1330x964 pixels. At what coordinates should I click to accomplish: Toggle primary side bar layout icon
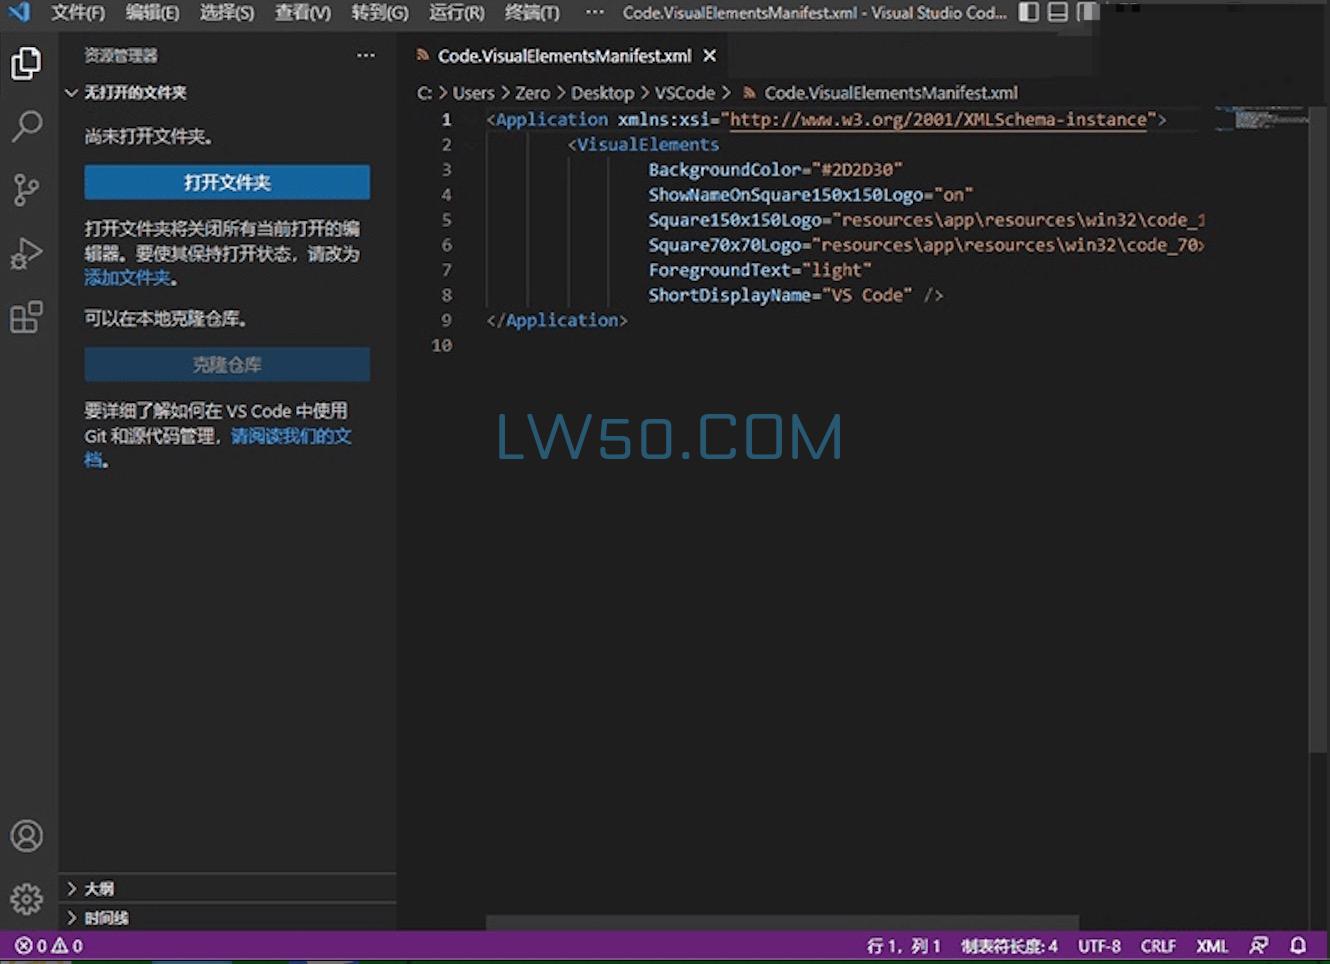1028,12
